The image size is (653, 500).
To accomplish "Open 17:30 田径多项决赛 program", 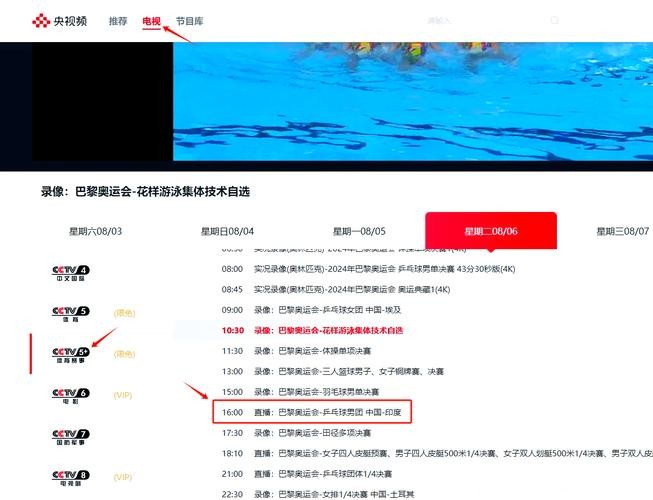I will (296, 433).
